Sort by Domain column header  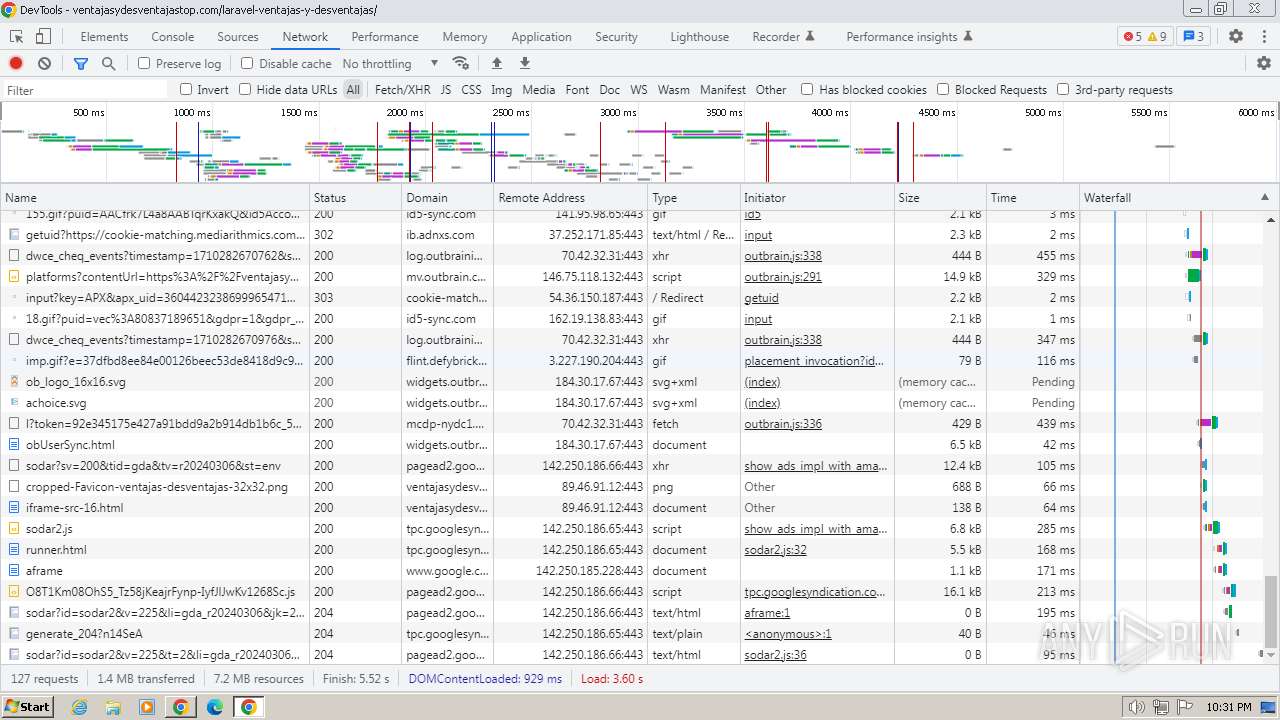point(447,197)
